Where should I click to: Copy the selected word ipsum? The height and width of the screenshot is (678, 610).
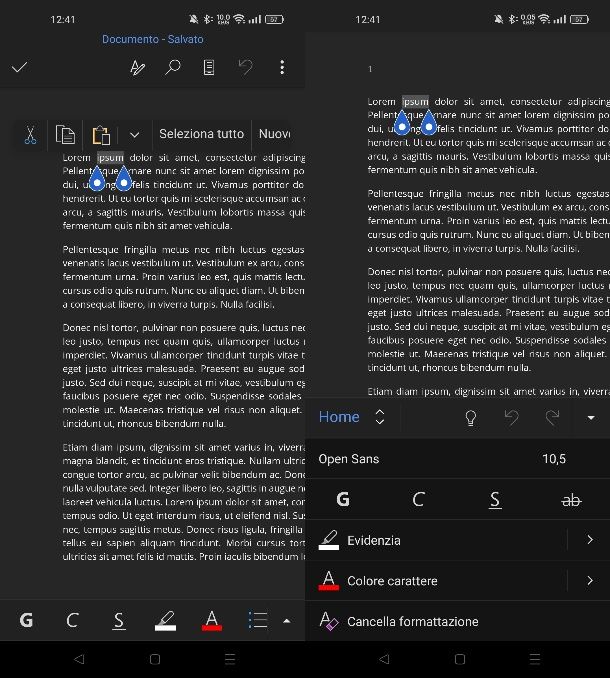tap(65, 134)
